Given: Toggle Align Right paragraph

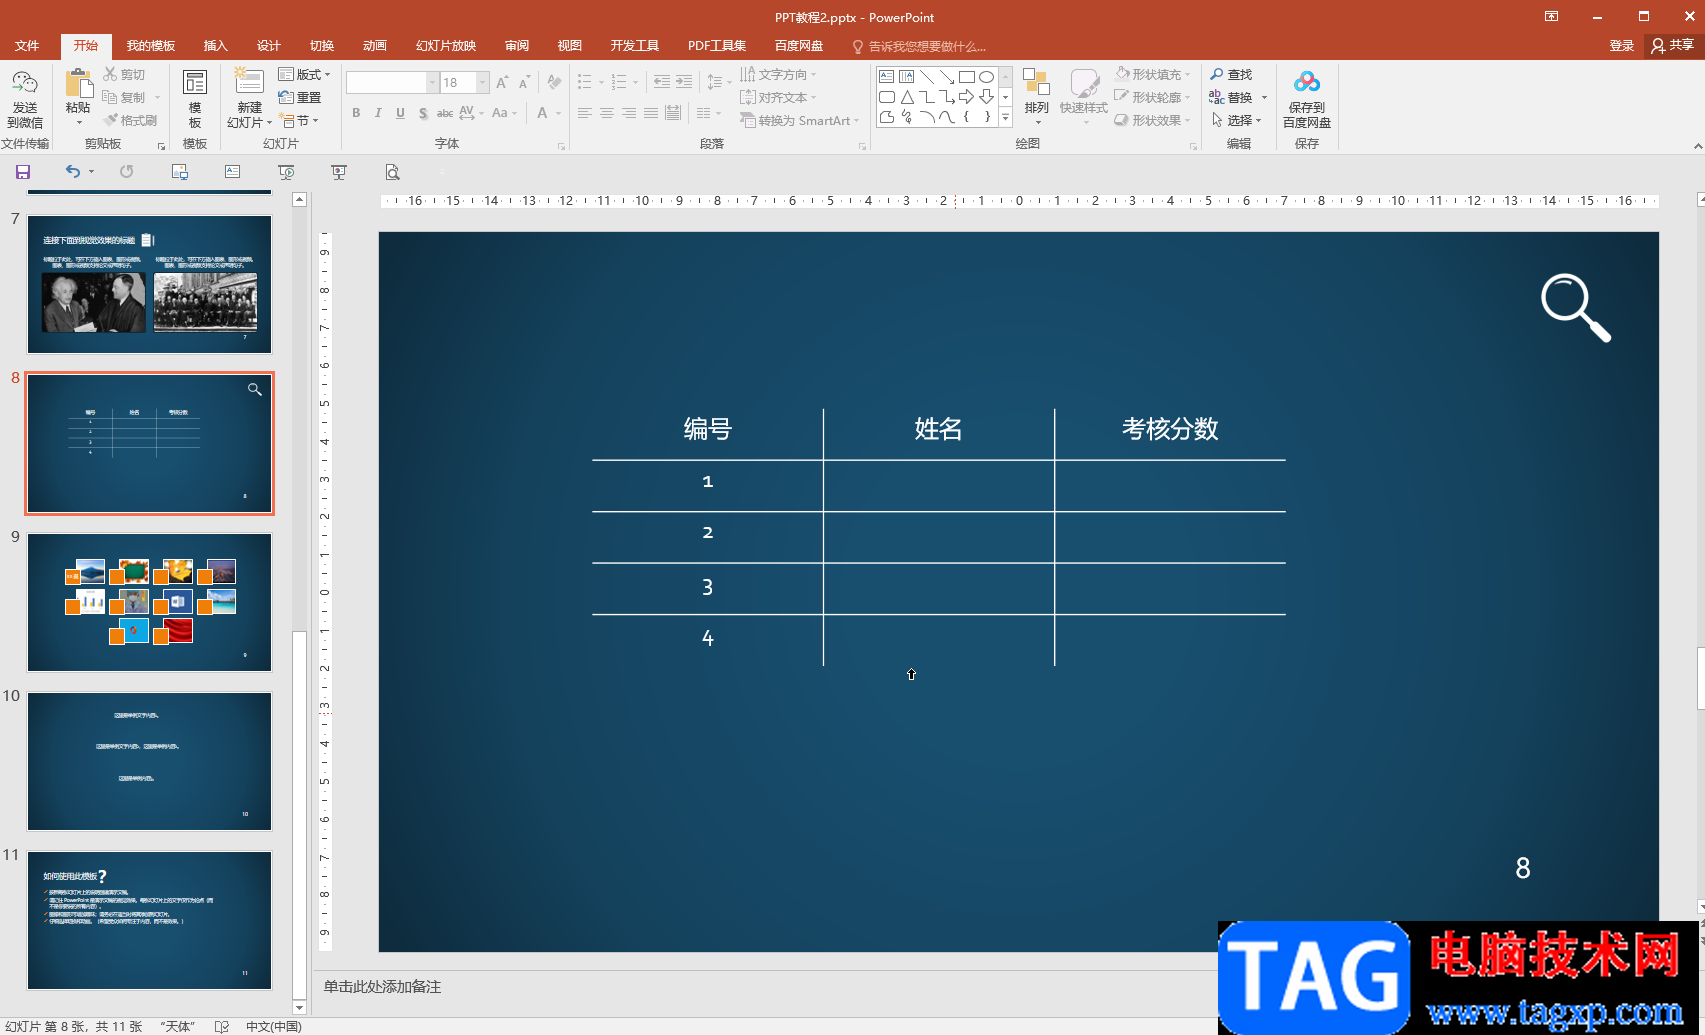Looking at the screenshot, I should click(629, 113).
